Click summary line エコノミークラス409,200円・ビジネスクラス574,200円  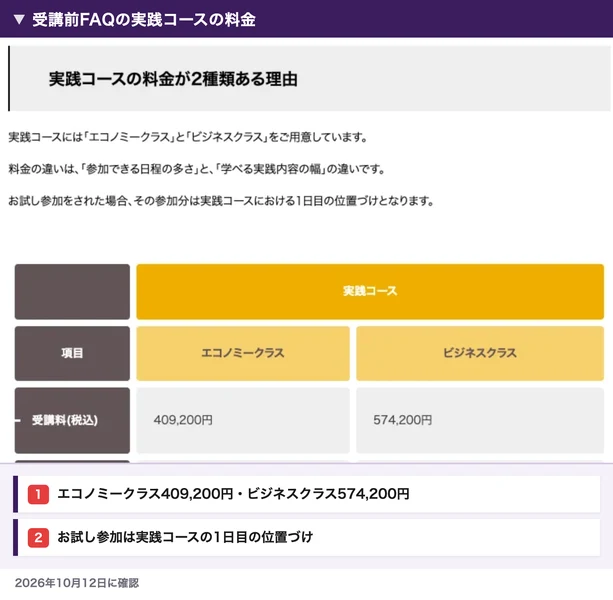(233, 494)
